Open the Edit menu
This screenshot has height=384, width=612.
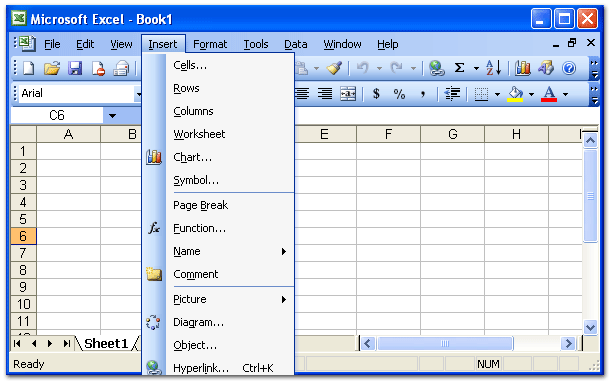point(85,44)
